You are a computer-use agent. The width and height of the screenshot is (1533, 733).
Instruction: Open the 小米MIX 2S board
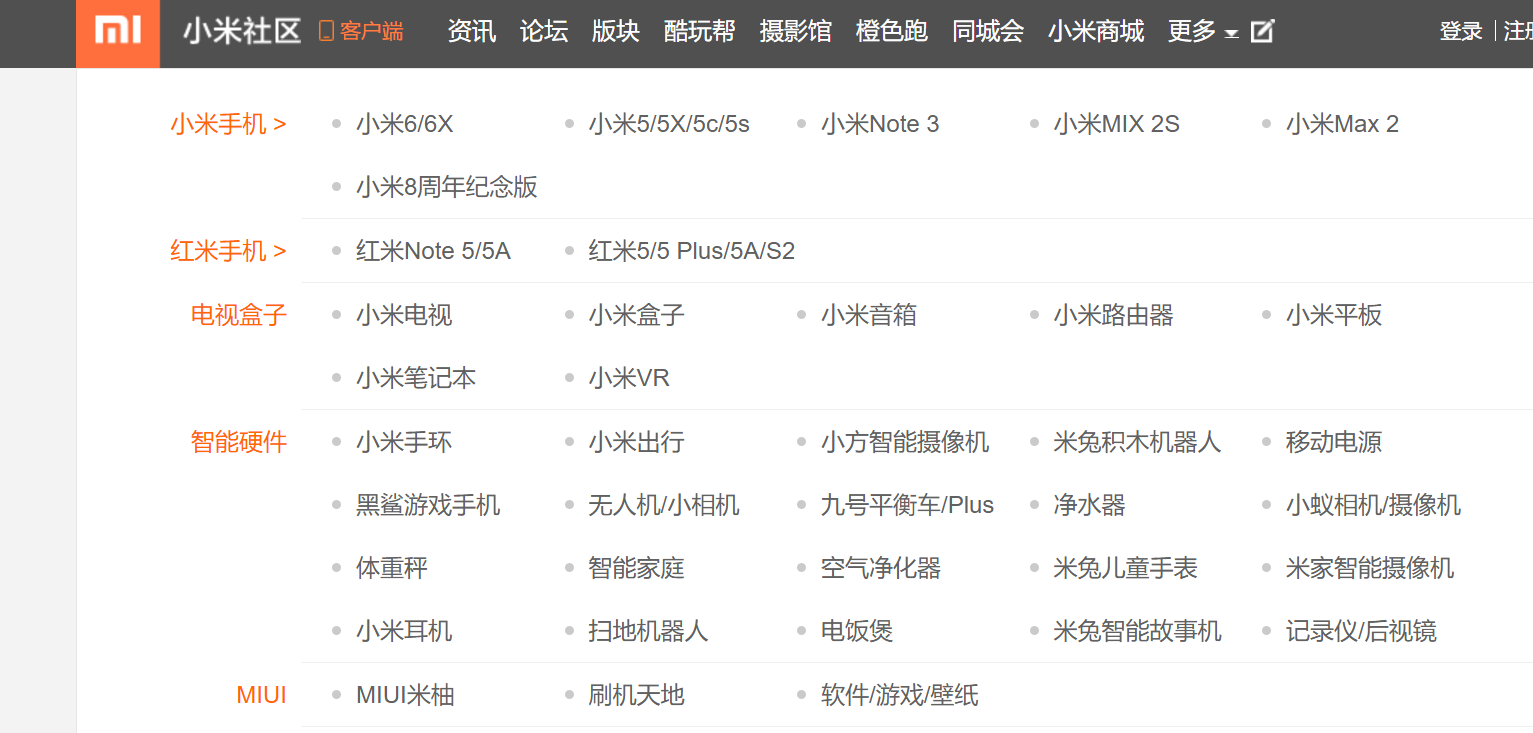point(1117,124)
